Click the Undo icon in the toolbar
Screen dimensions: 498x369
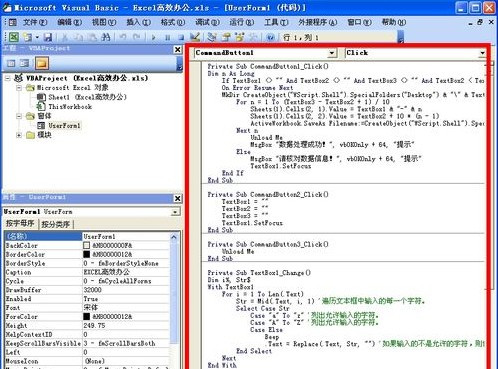(123, 37)
